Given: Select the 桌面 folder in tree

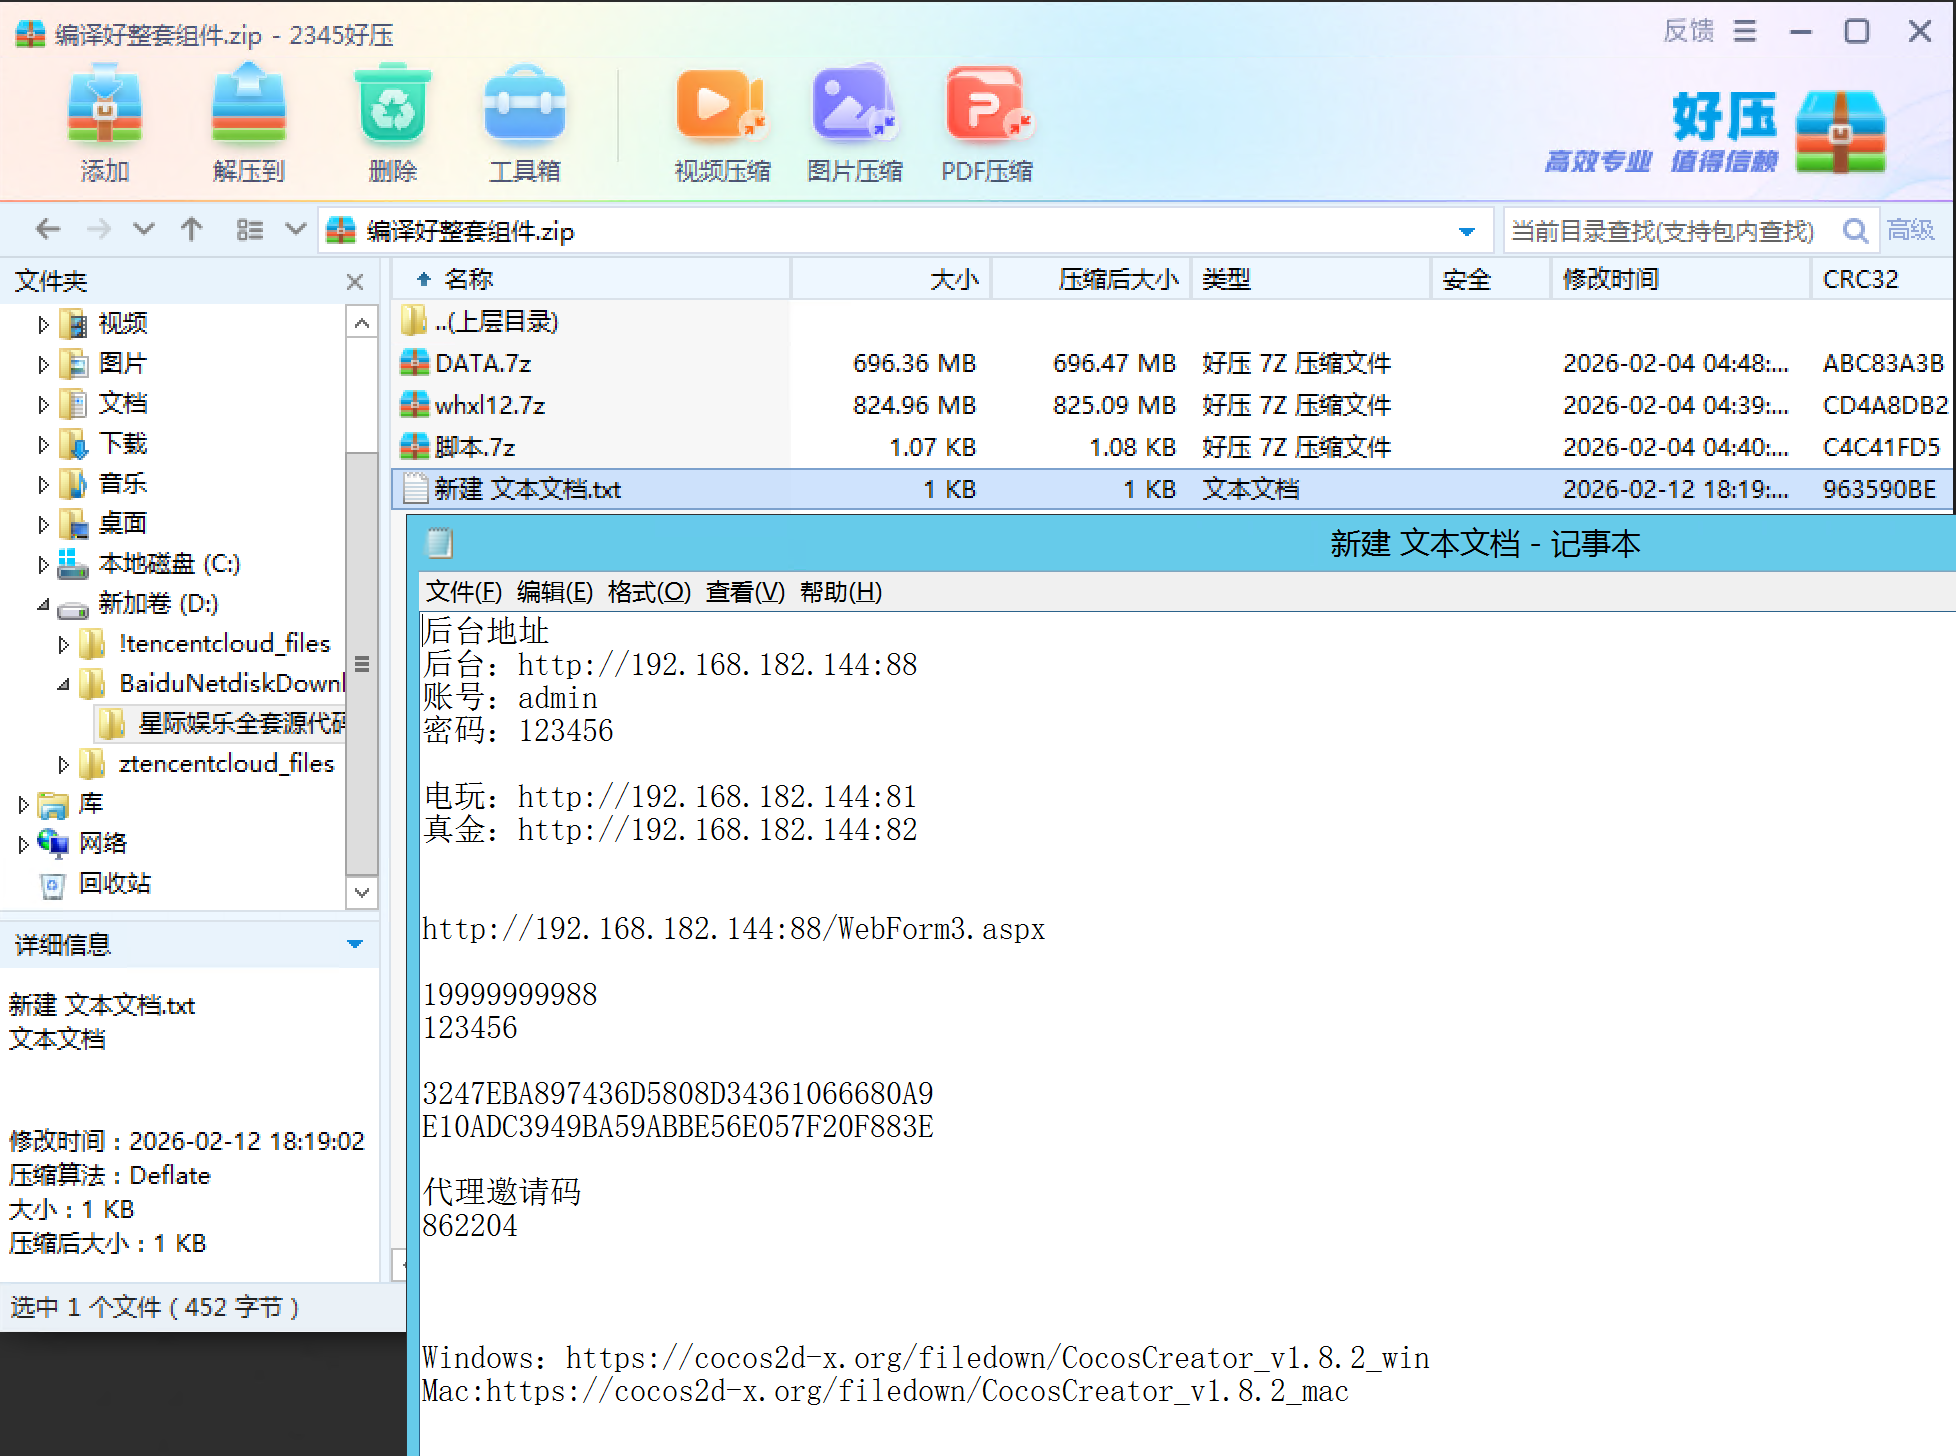Looking at the screenshot, I should click(x=123, y=523).
